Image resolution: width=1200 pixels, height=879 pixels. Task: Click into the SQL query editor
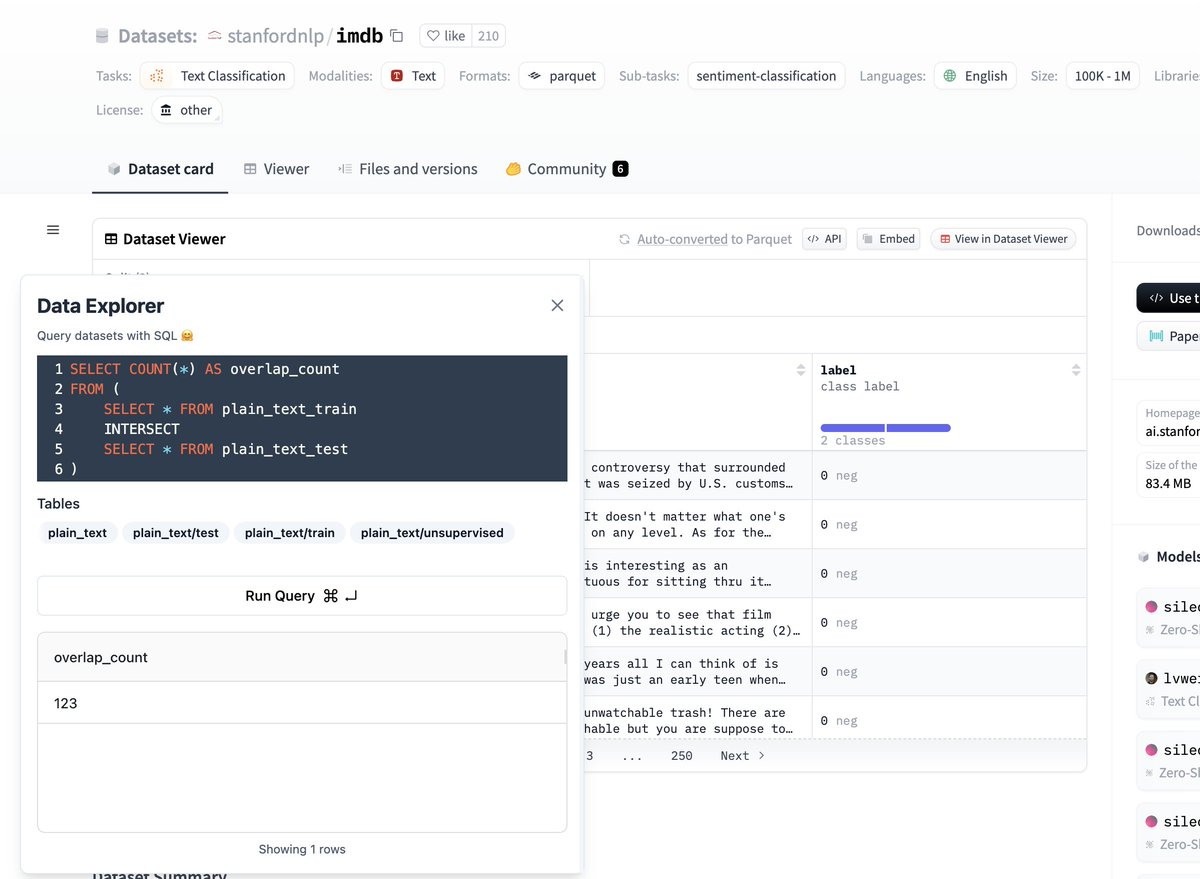(x=302, y=419)
